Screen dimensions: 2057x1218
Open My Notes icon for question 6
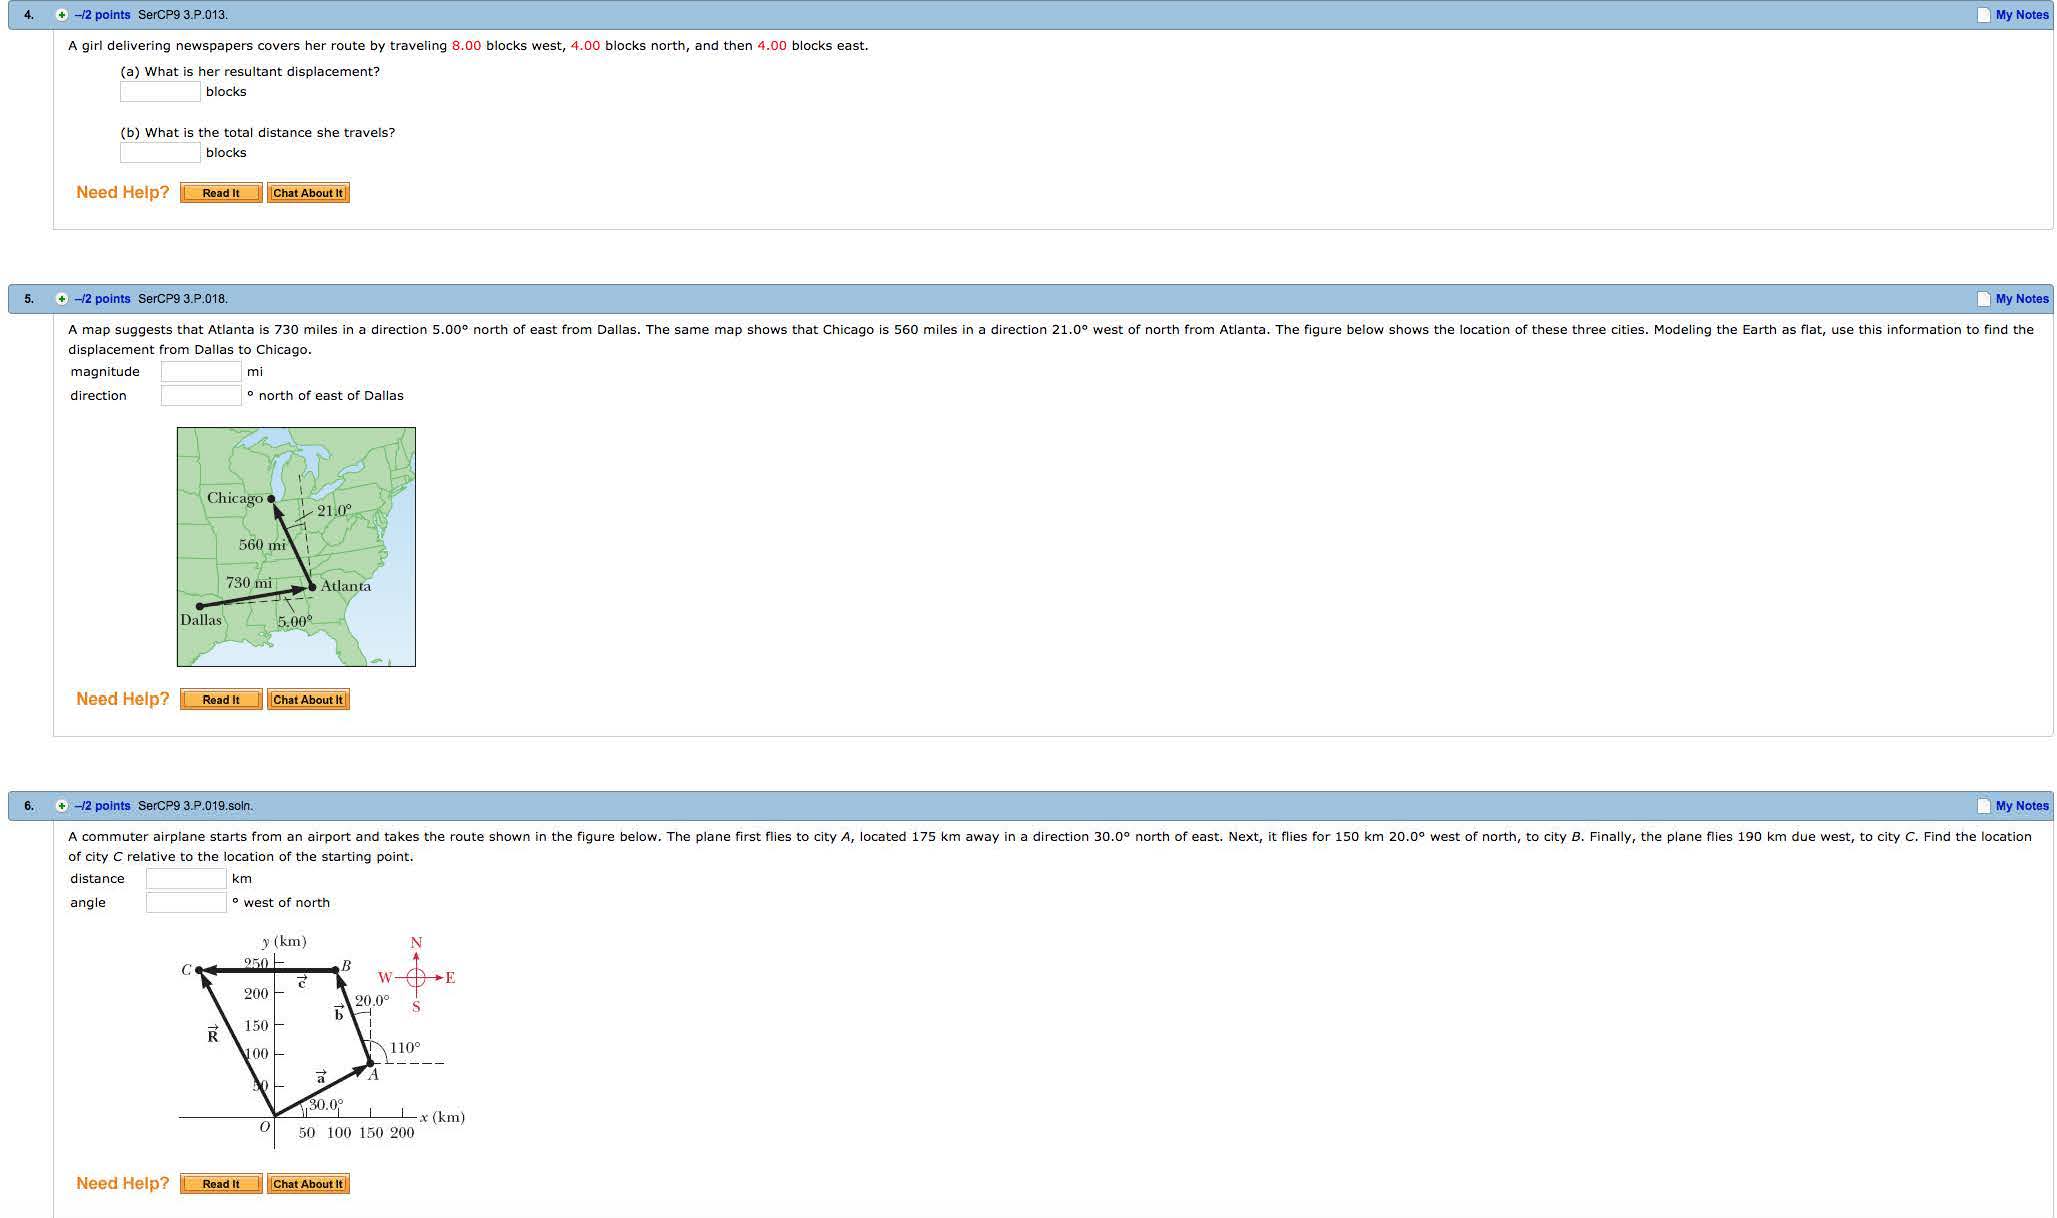point(1984,806)
